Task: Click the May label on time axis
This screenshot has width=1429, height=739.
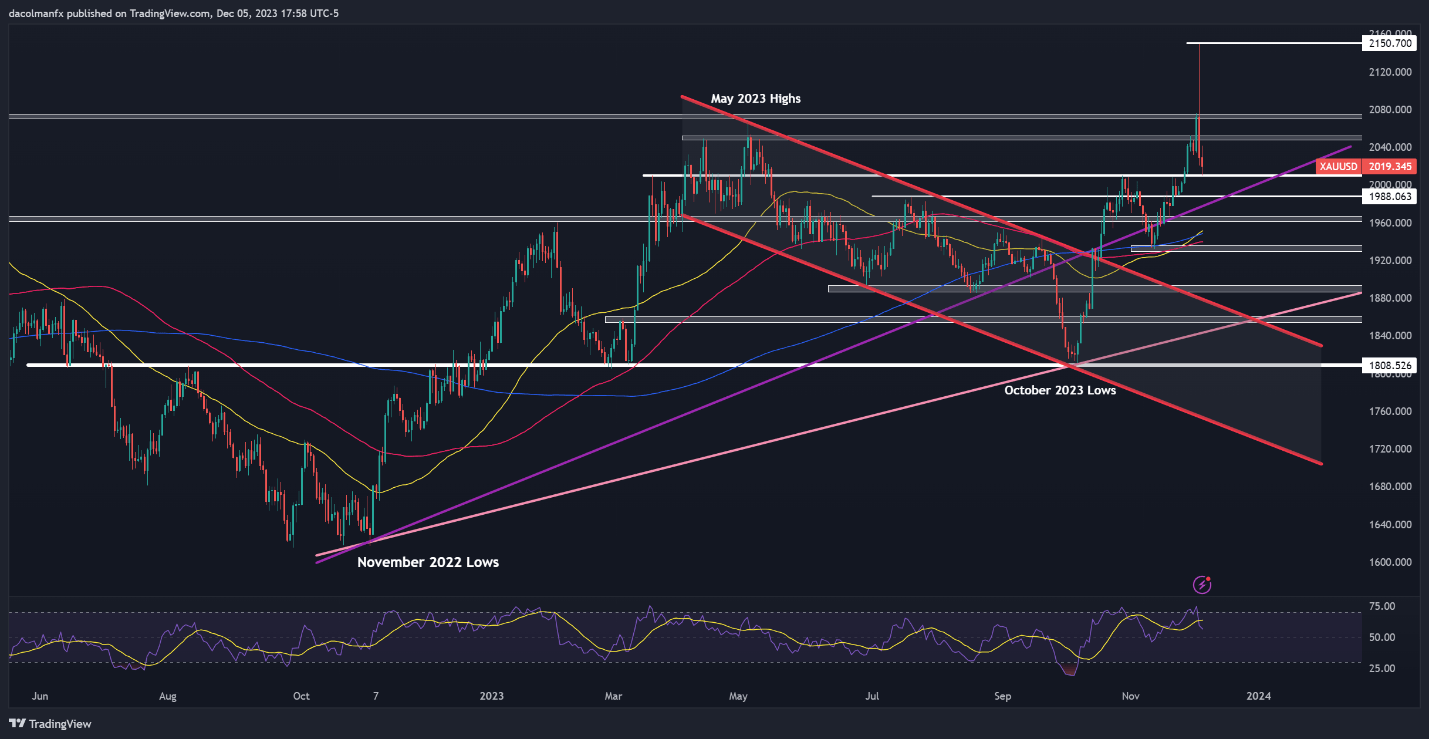Action: click(x=739, y=695)
